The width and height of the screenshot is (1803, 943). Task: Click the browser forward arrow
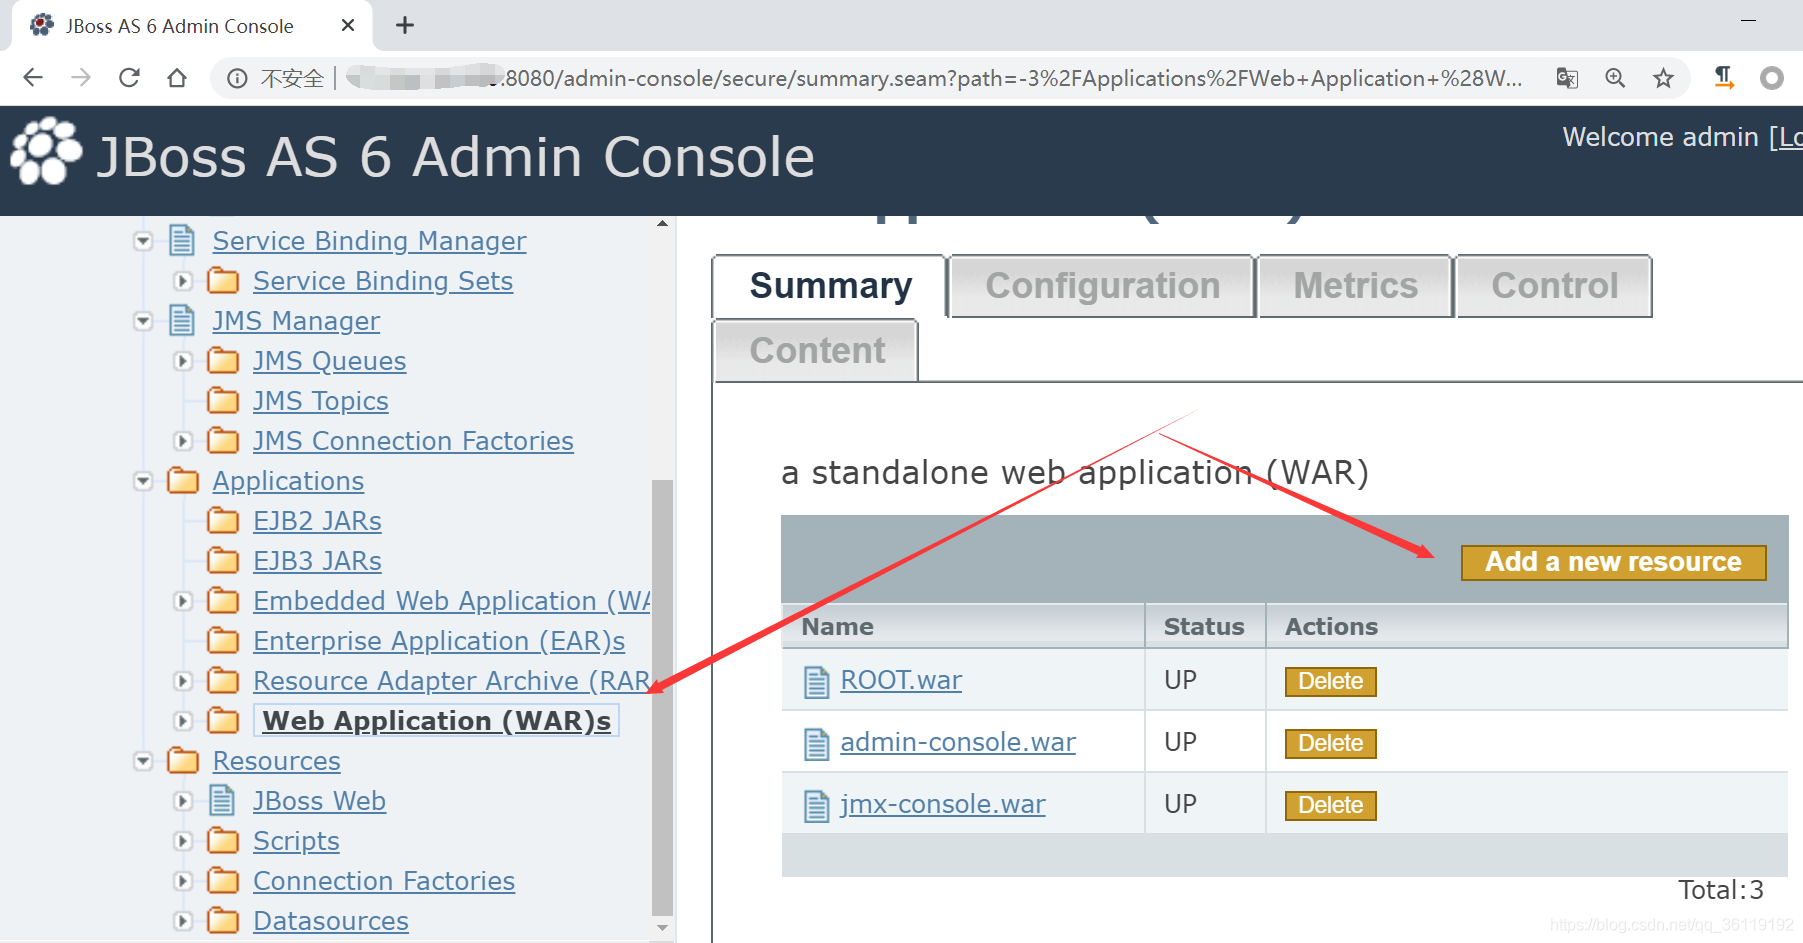tap(81, 78)
